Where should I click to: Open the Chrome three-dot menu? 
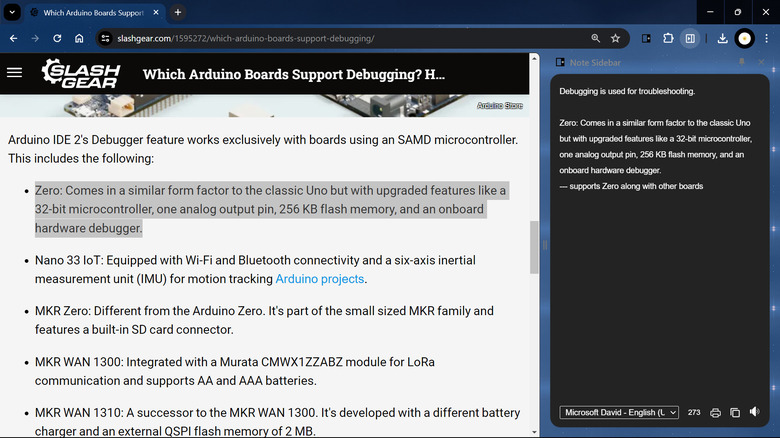coord(766,38)
